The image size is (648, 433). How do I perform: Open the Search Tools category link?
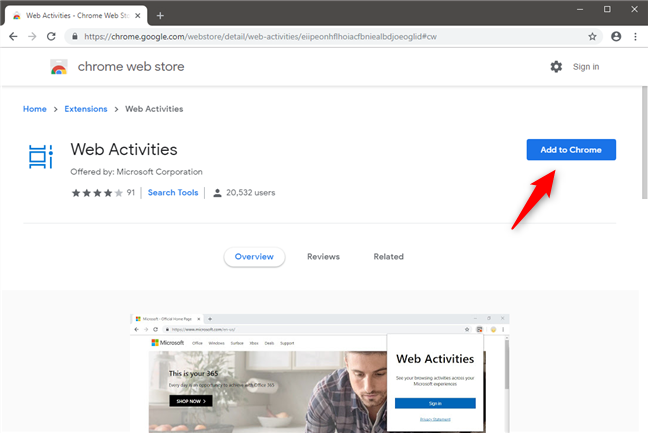[x=173, y=193]
